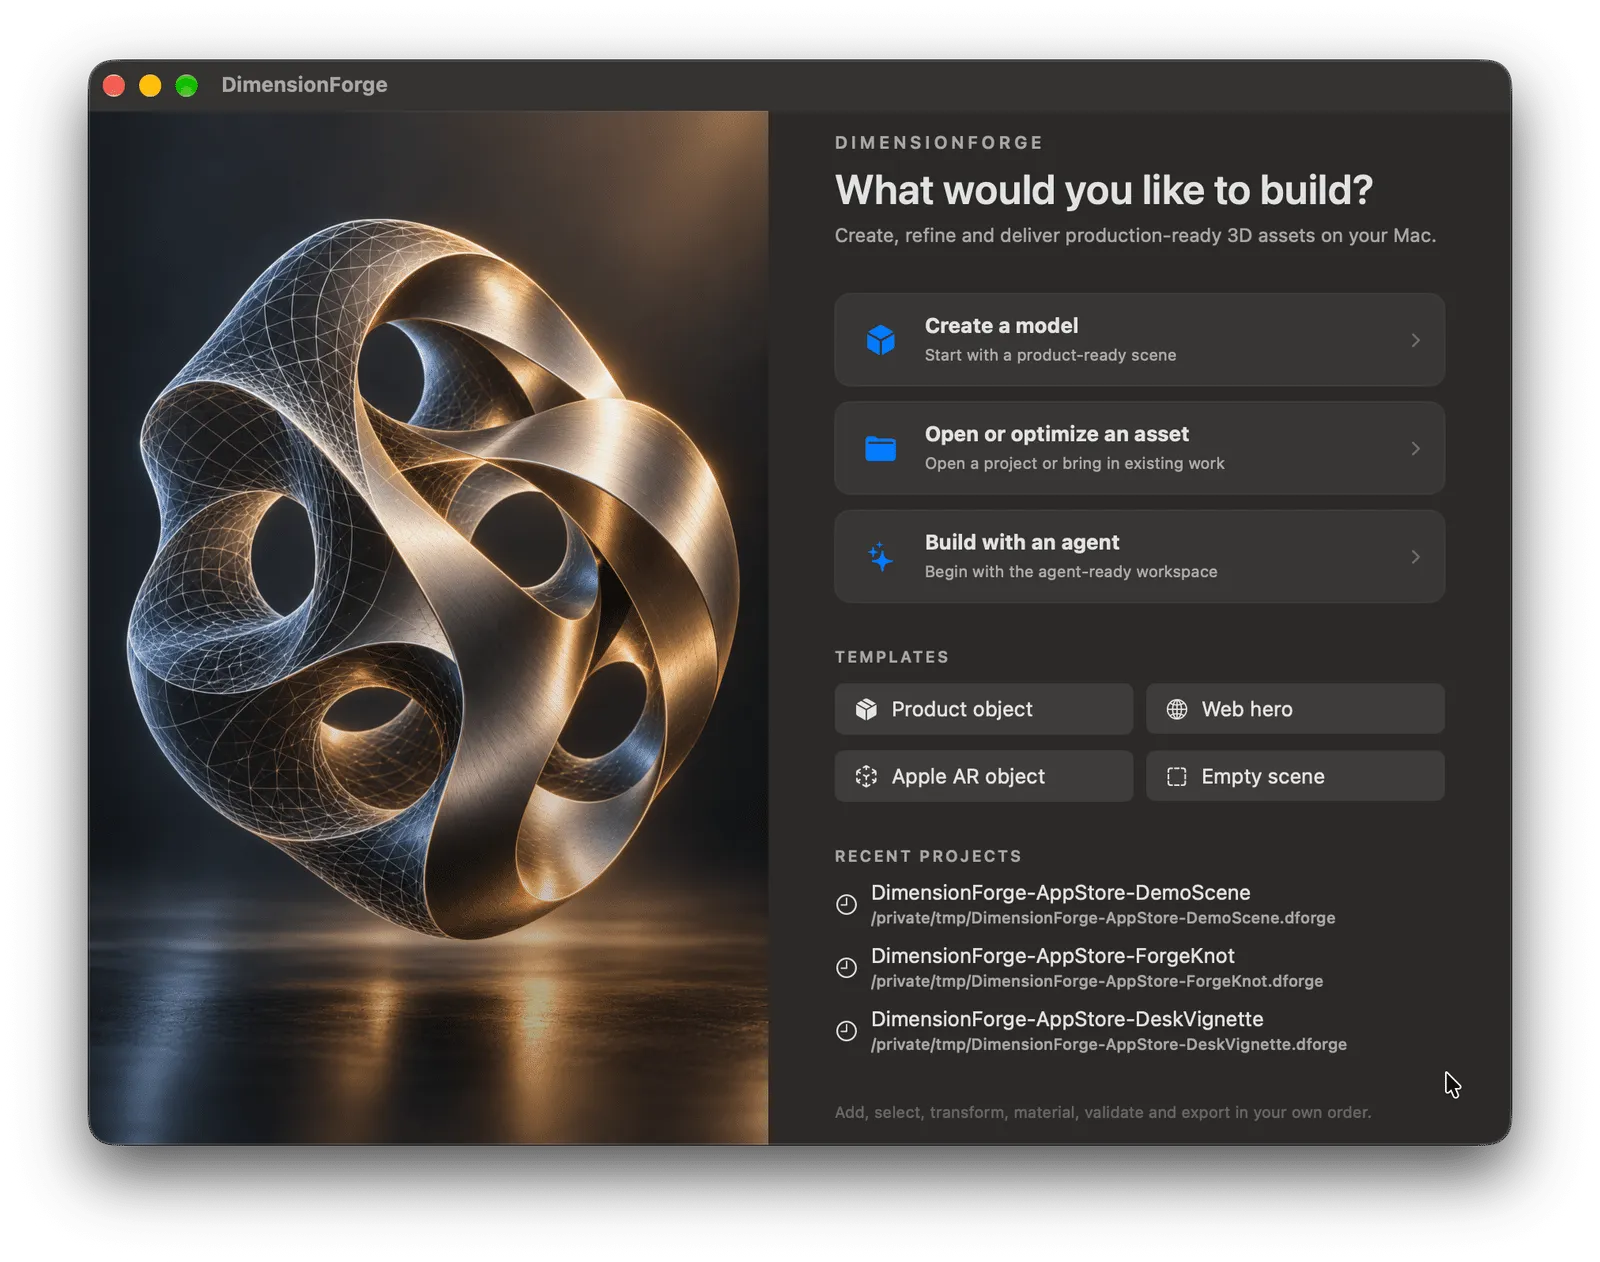This screenshot has height=1262, width=1600.
Task: Click the Product object box icon
Action: (866, 709)
